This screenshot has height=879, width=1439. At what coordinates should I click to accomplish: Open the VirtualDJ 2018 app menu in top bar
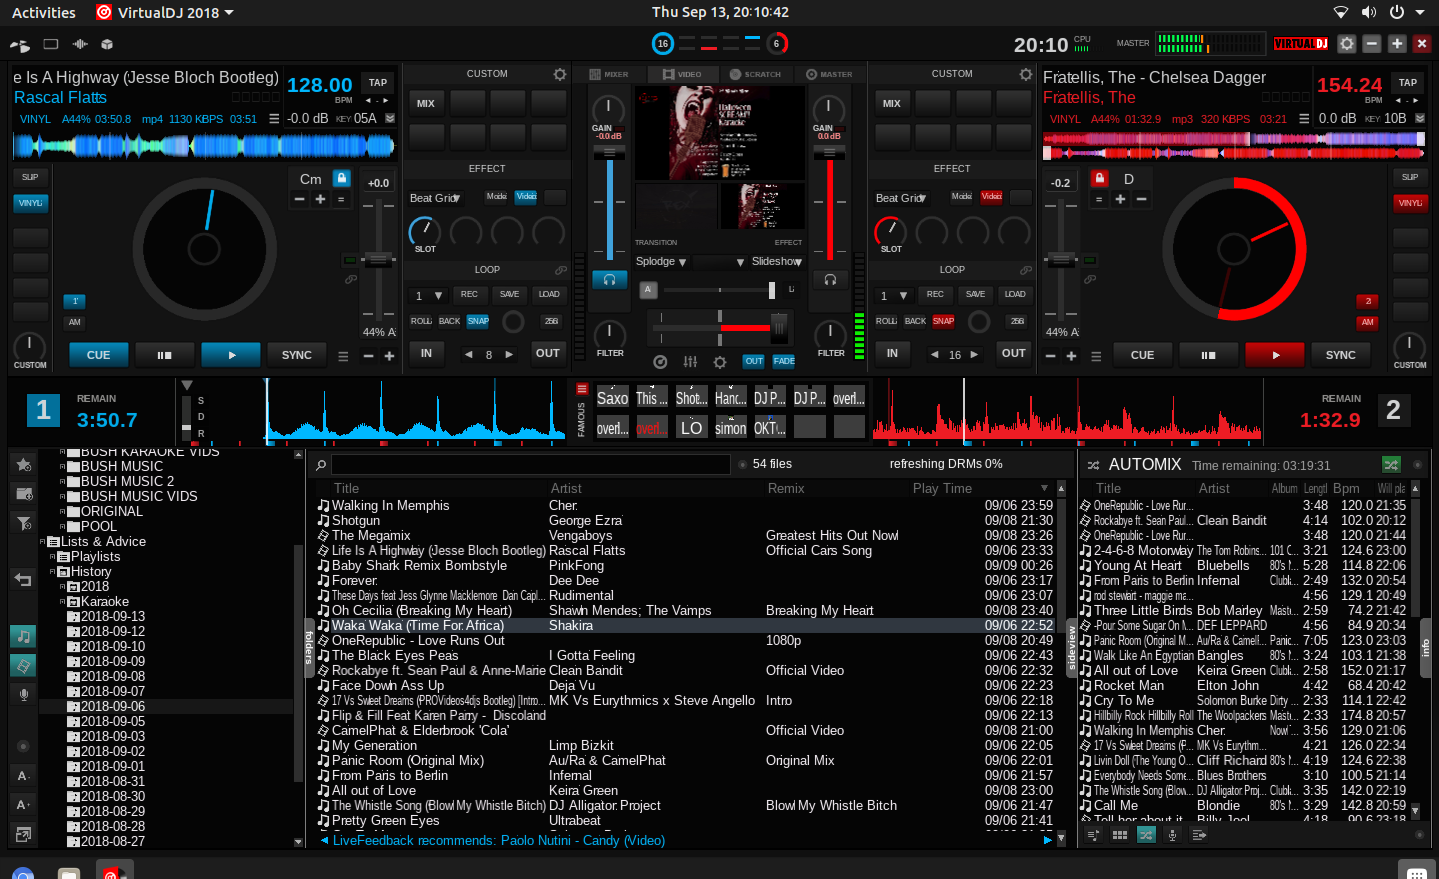click(x=165, y=13)
